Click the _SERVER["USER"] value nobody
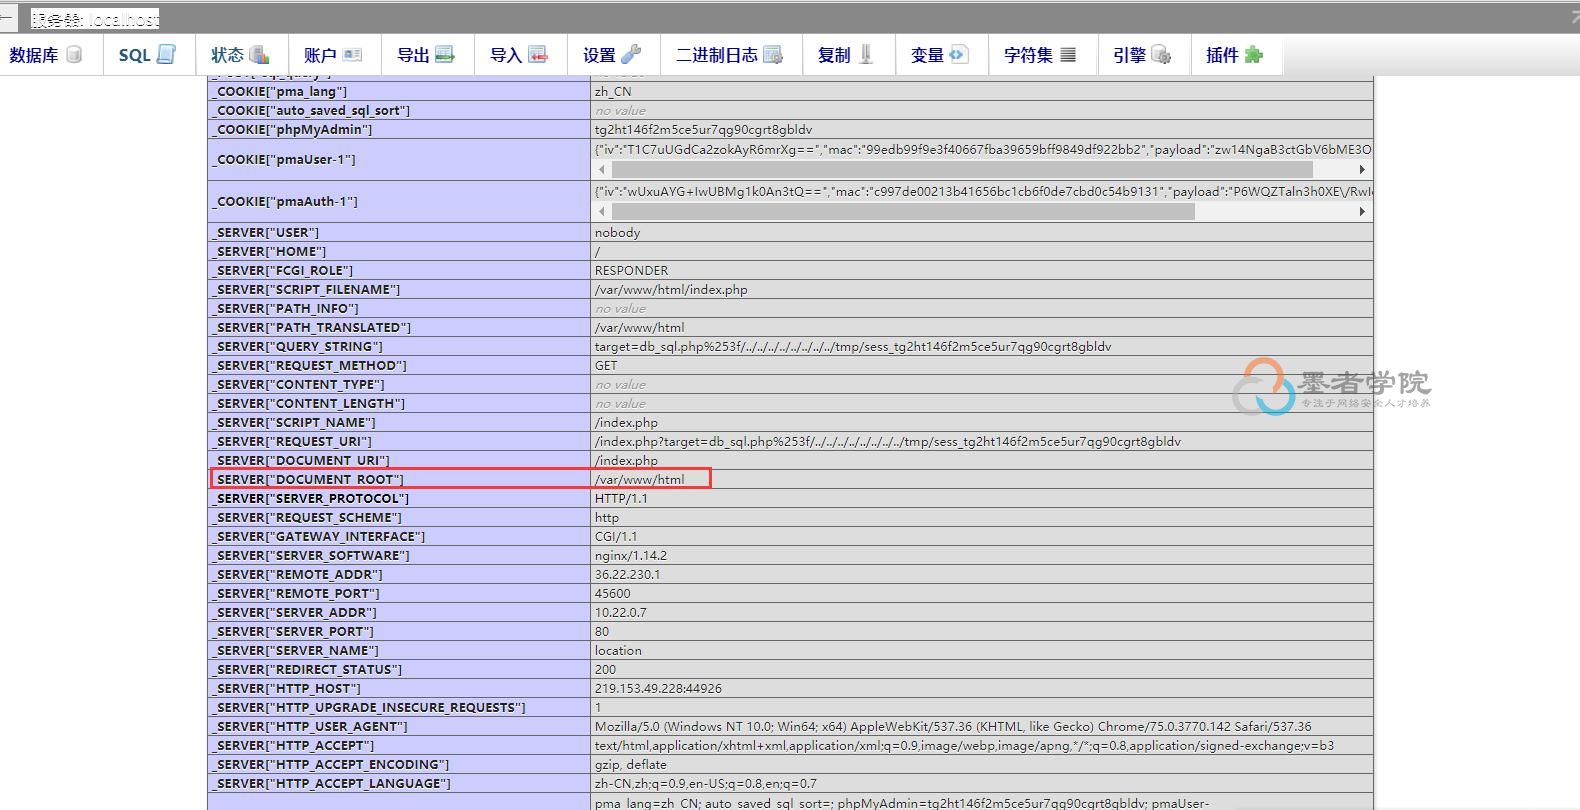The width and height of the screenshot is (1580, 810). click(x=617, y=232)
